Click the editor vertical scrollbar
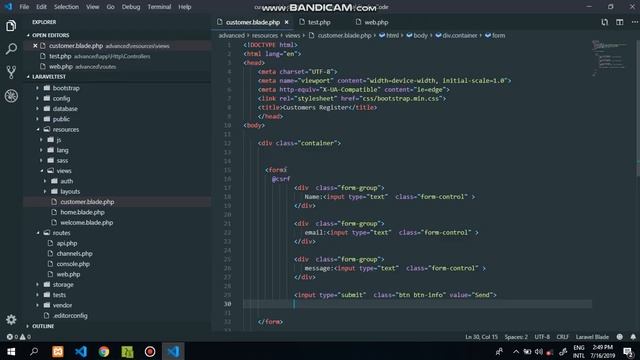 [638, 108]
